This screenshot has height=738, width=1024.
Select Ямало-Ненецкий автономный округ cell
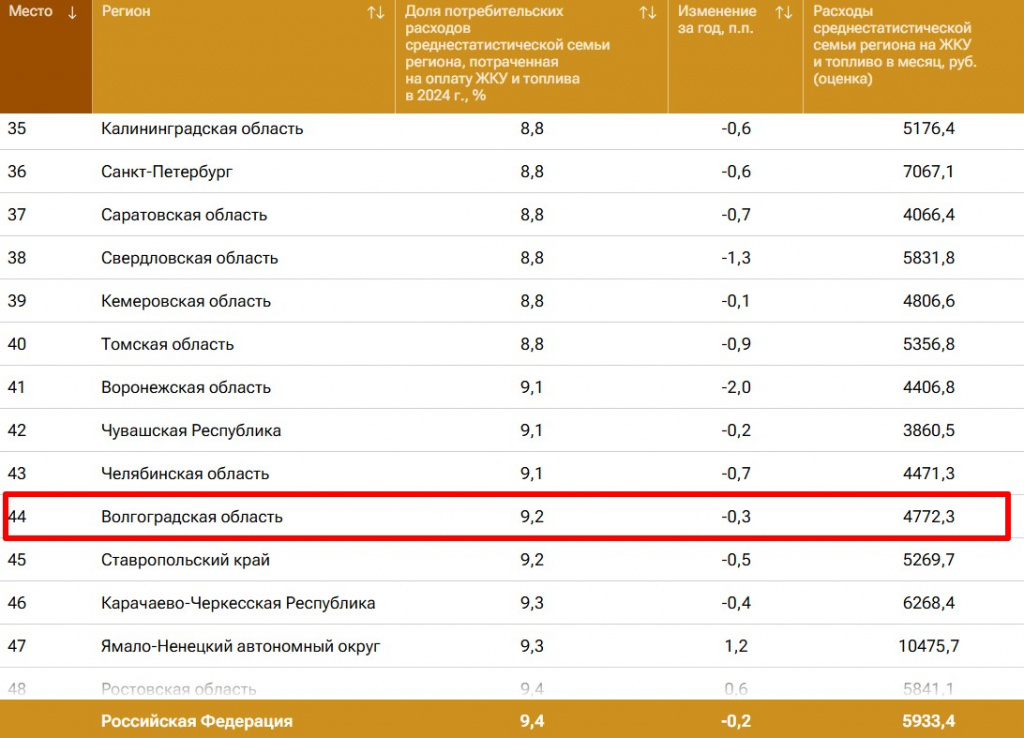[240, 646]
